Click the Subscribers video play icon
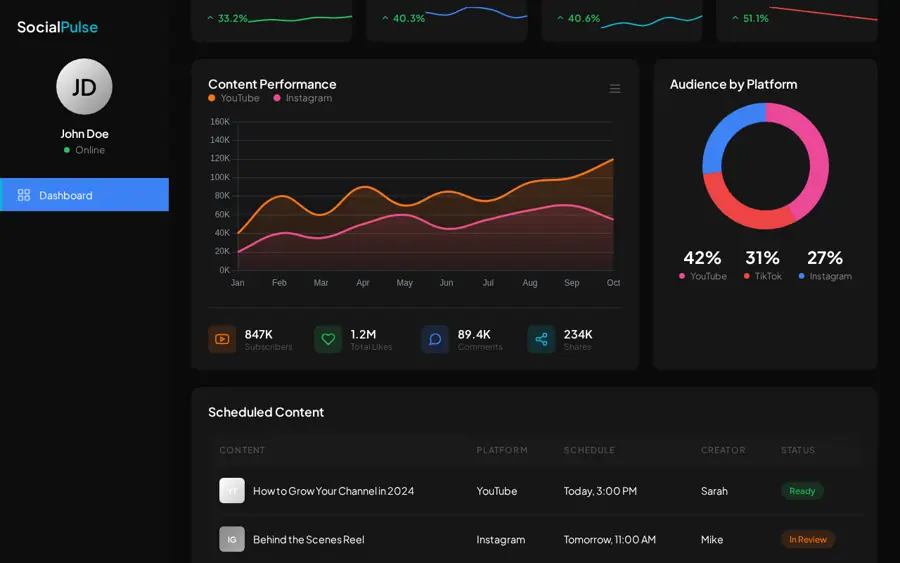Viewport: 900px width, 563px height. pos(222,339)
